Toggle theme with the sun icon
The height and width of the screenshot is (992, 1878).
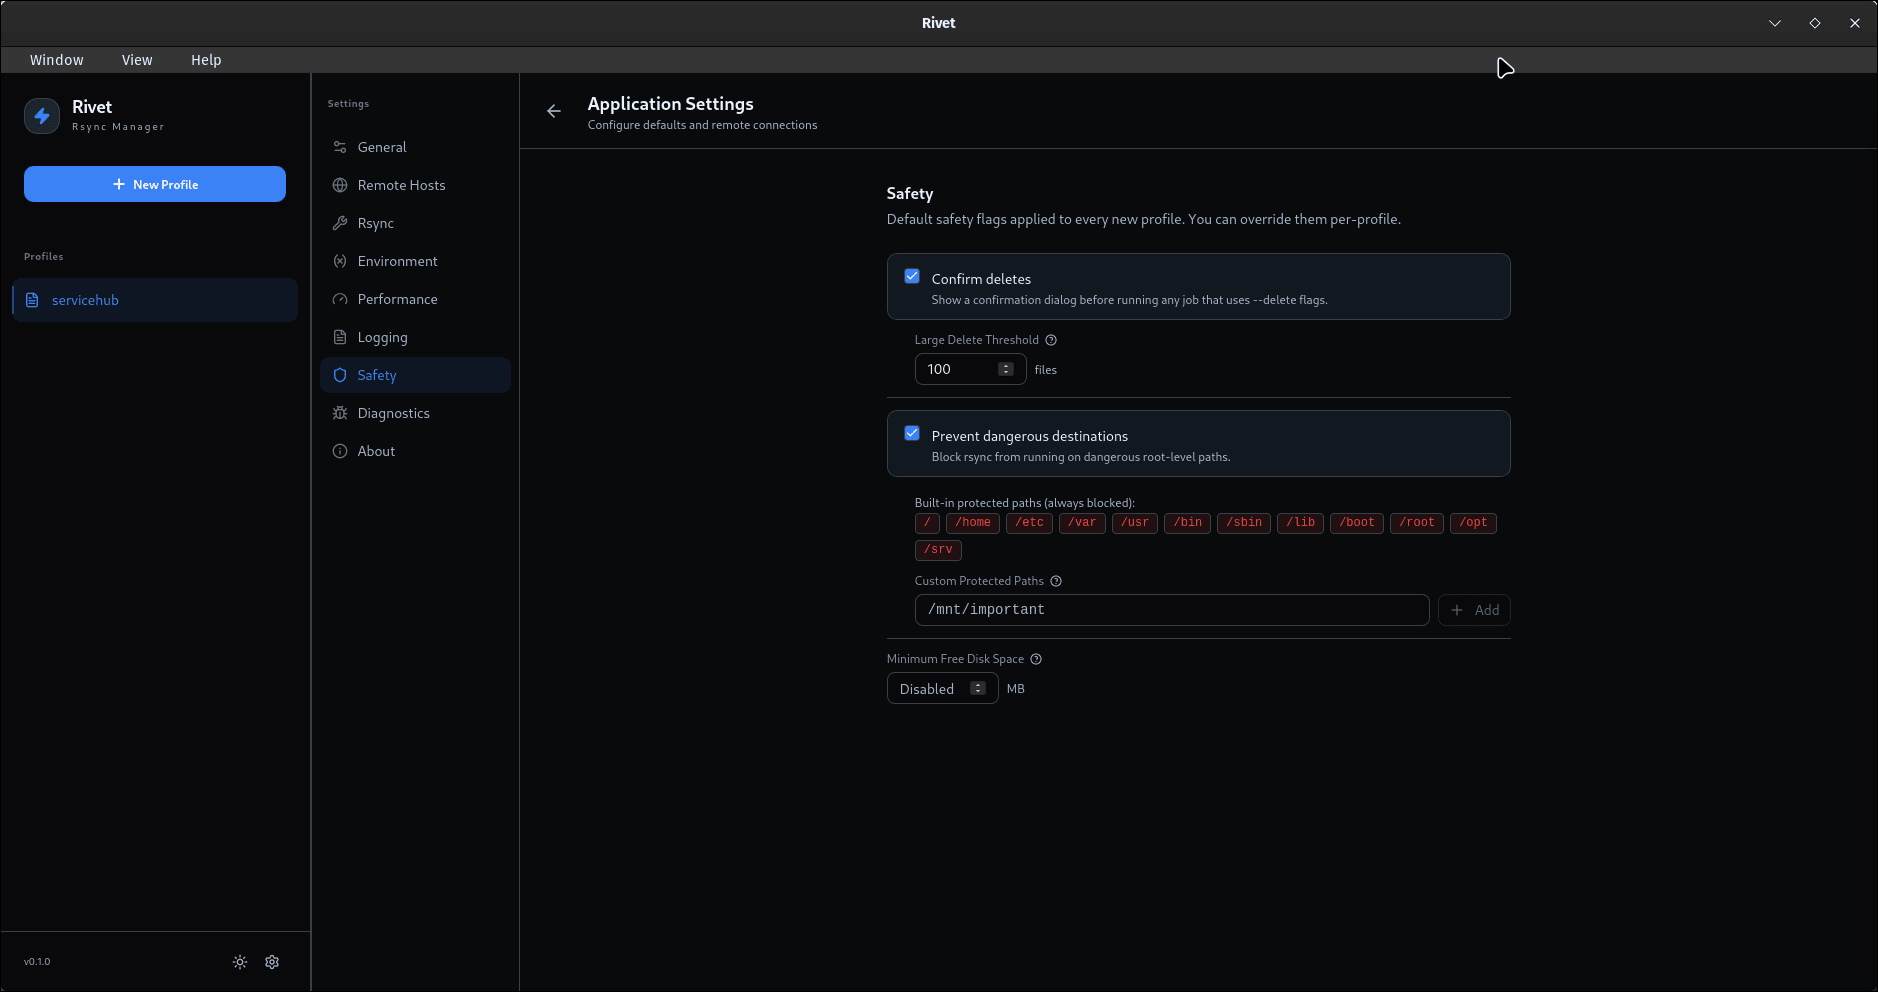coord(240,962)
